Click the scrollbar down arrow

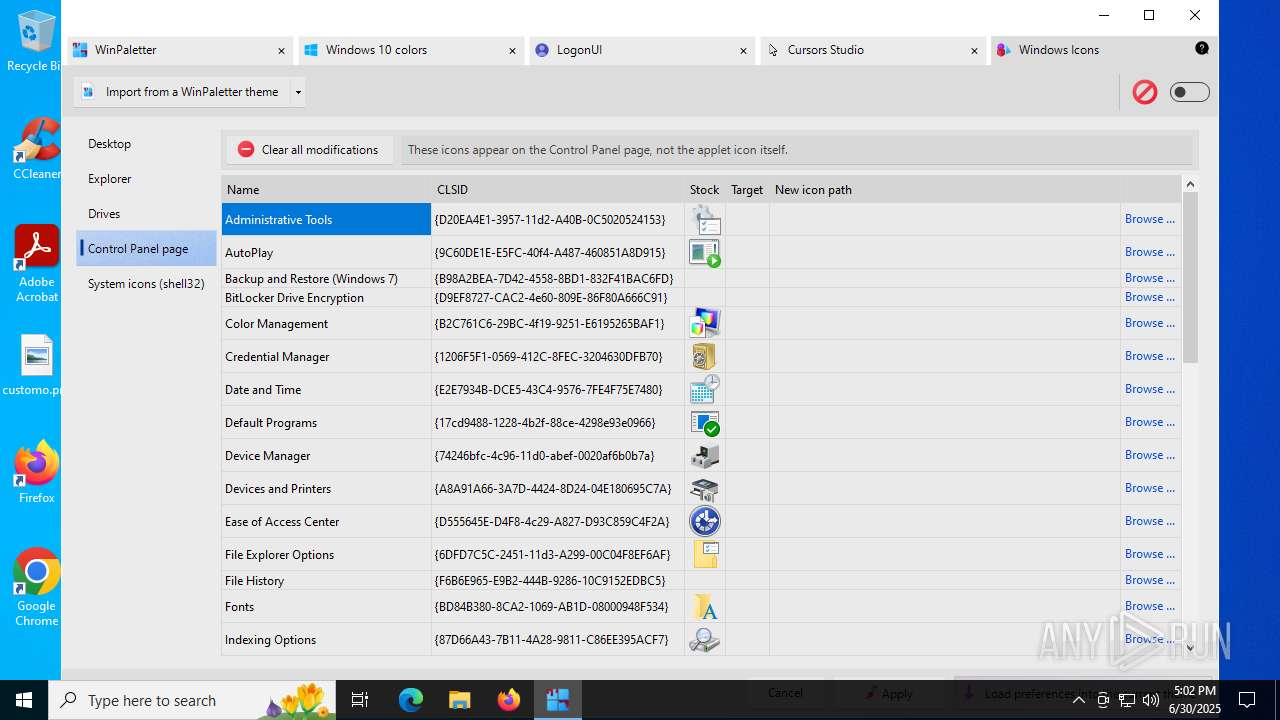[x=1190, y=647]
